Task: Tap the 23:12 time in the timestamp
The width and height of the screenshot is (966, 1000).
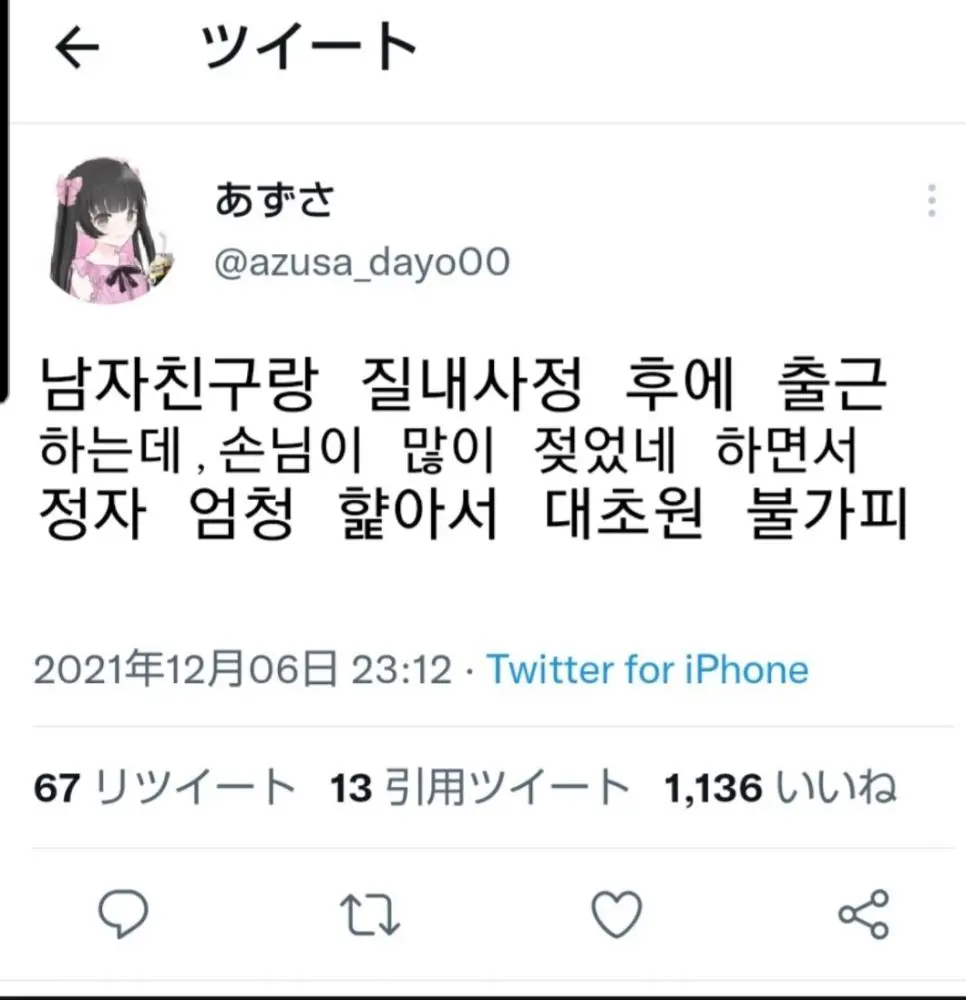Action: [401, 670]
